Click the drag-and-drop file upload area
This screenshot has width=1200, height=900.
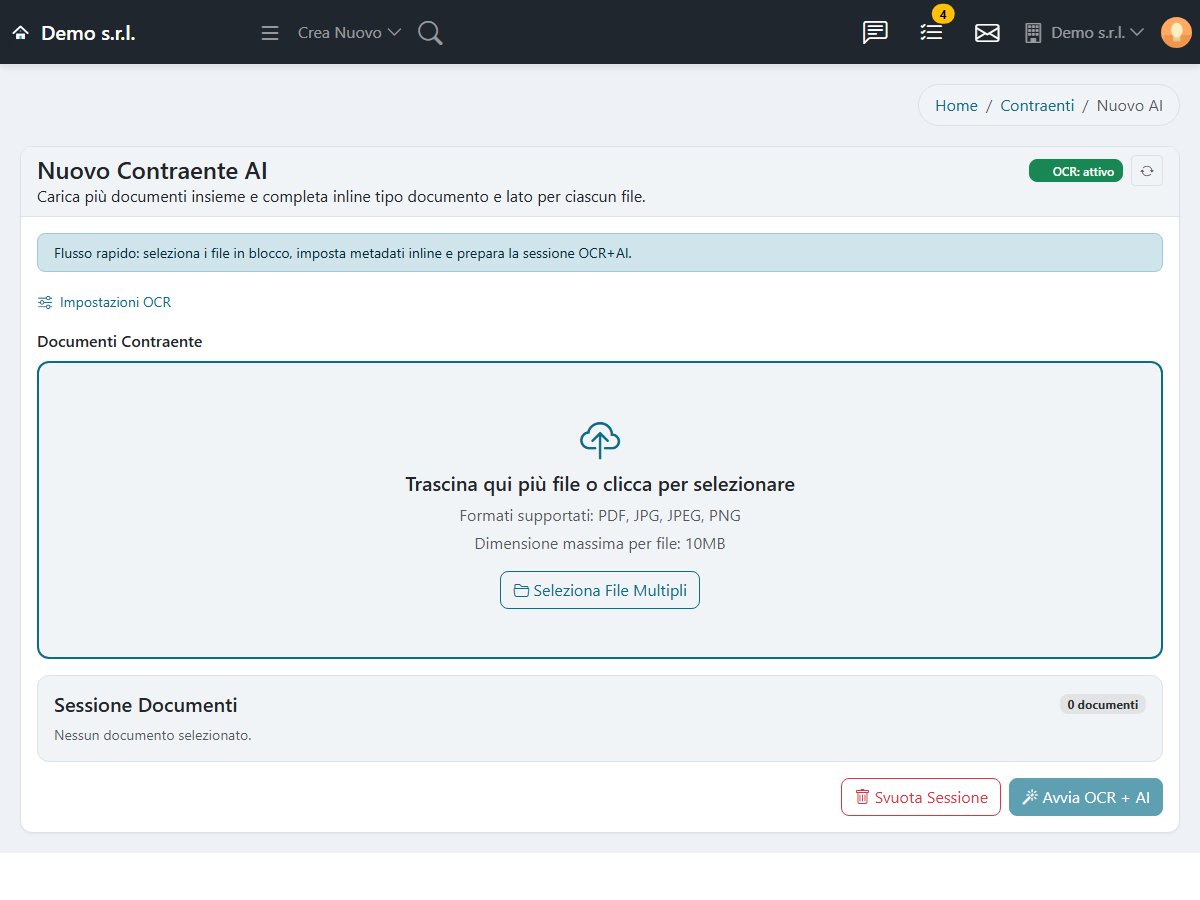point(600,510)
